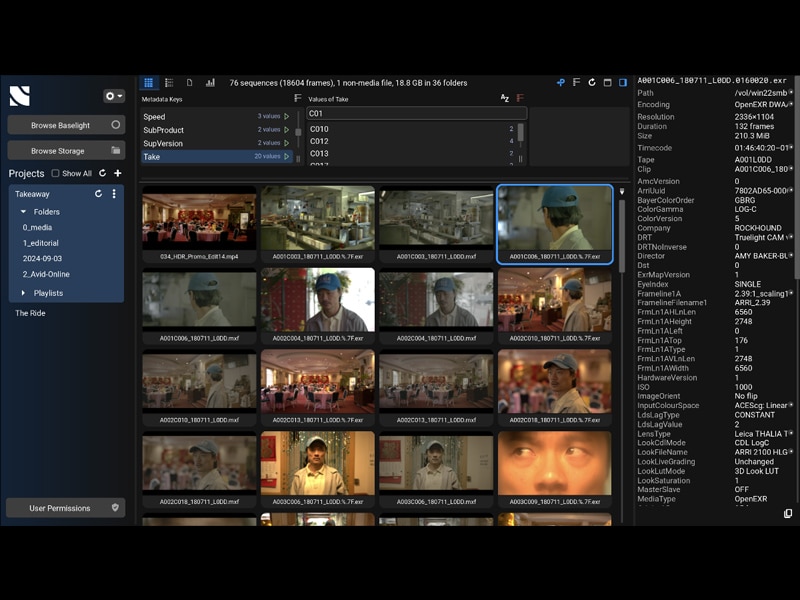800x600 pixels.
Task: Switch to list view icon
Action: (x=169, y=83)
